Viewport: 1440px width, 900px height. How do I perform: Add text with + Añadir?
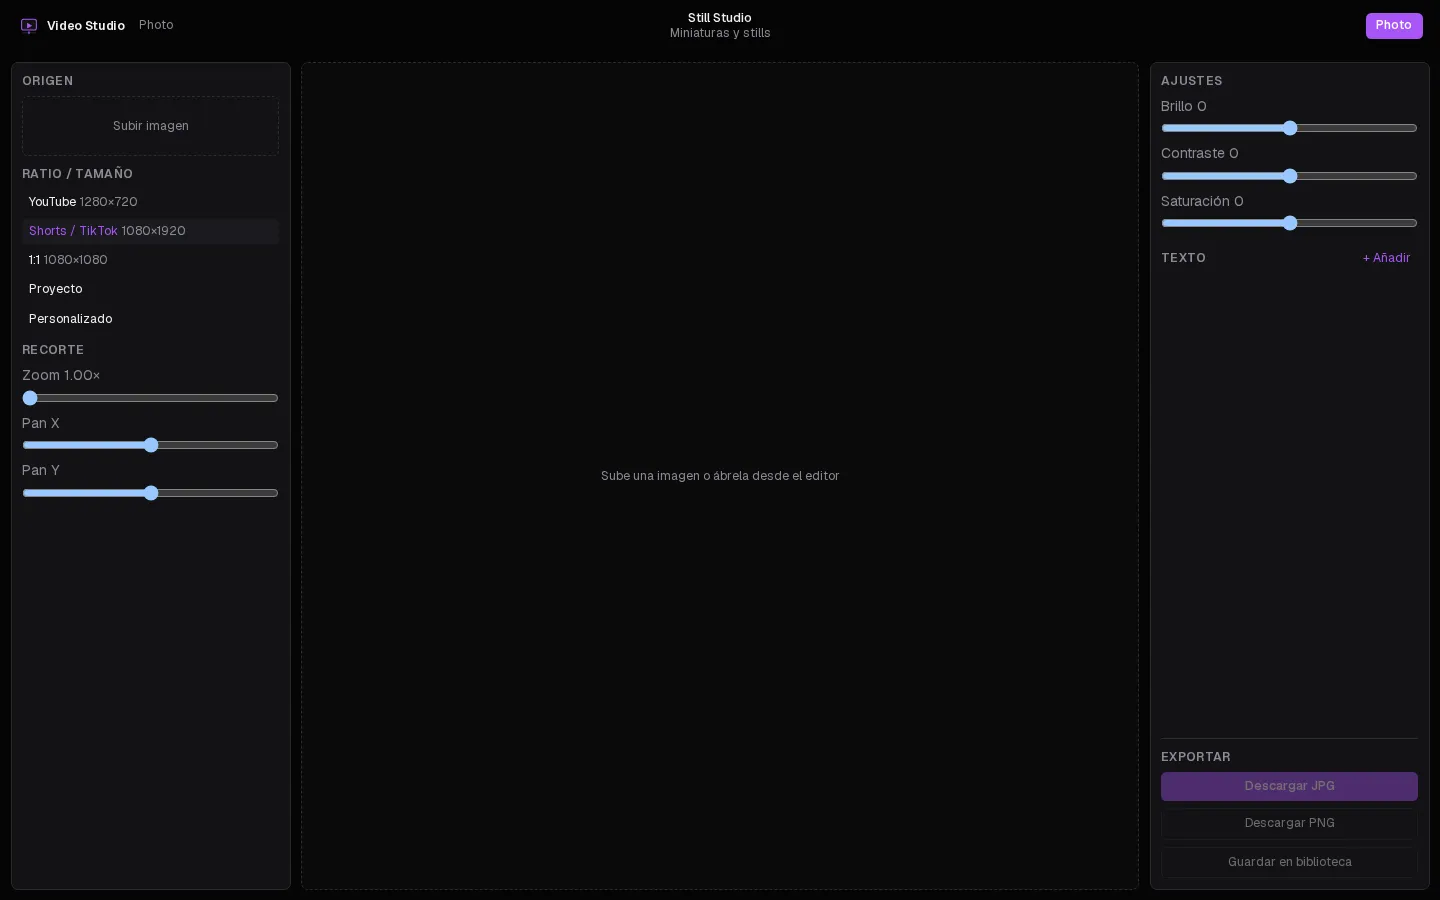1386,258
